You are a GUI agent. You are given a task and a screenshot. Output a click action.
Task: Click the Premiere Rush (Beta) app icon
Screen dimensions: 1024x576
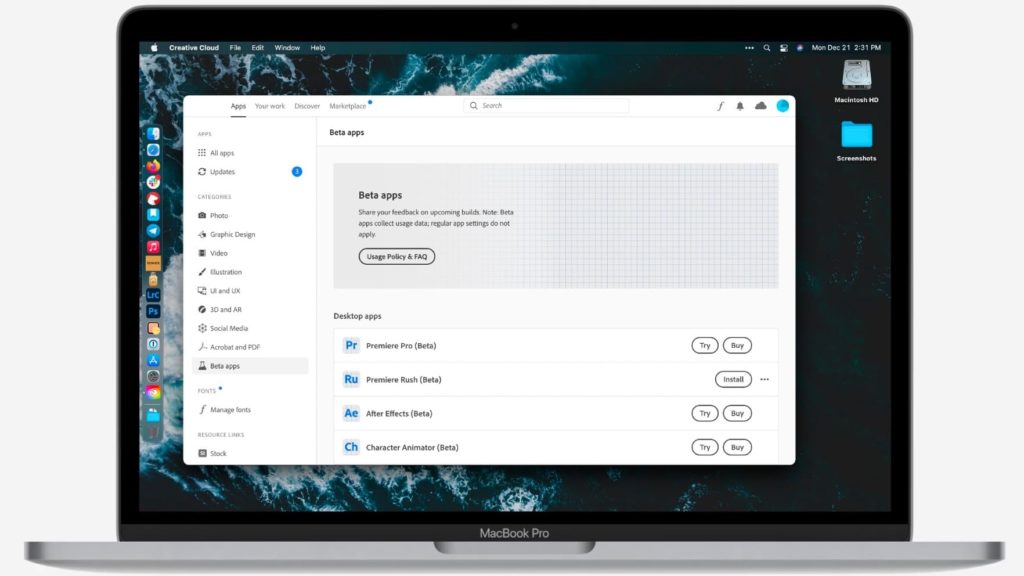(351, 379)
